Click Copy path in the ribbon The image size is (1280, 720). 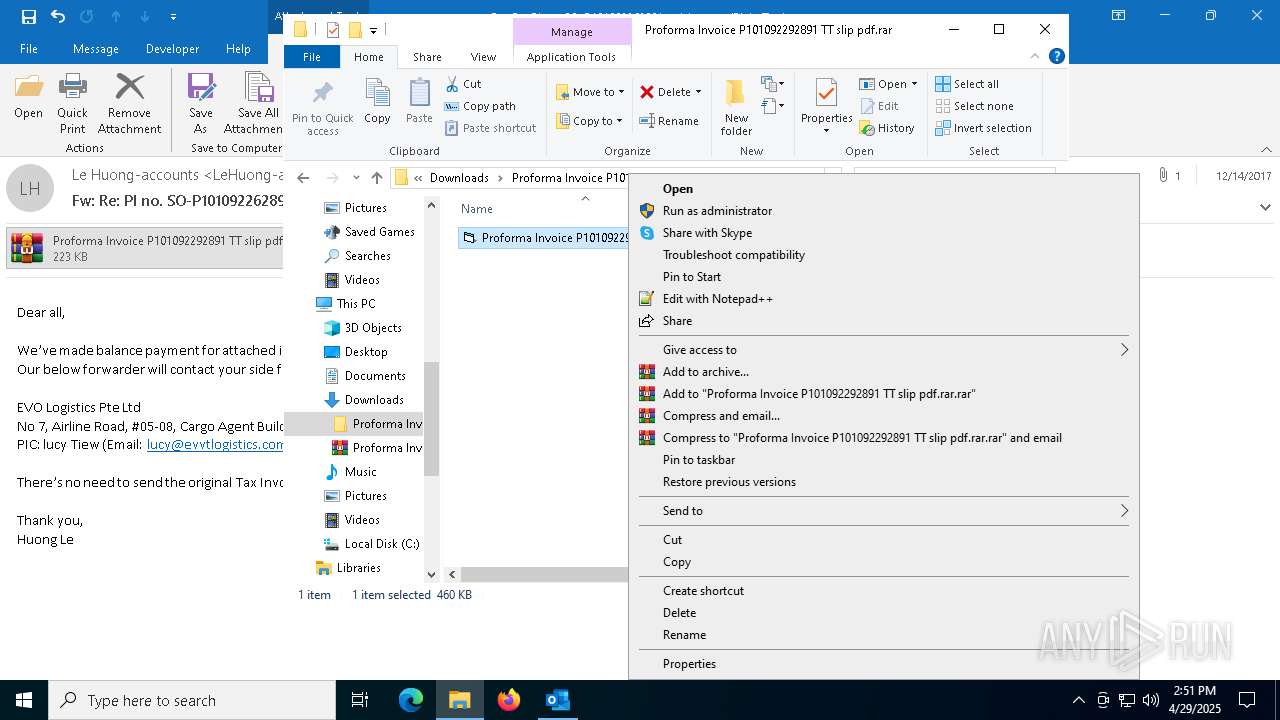[x=480, y=106]
